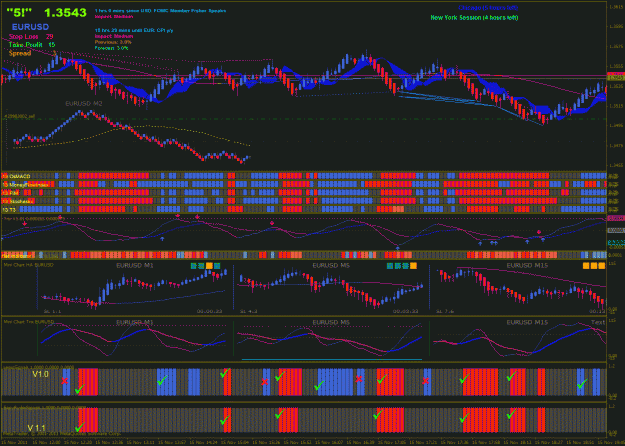Click the orange square beside EURUSD M1
Image resolution: width=625 pixels, height=446 pixels.
pos(209,265)
